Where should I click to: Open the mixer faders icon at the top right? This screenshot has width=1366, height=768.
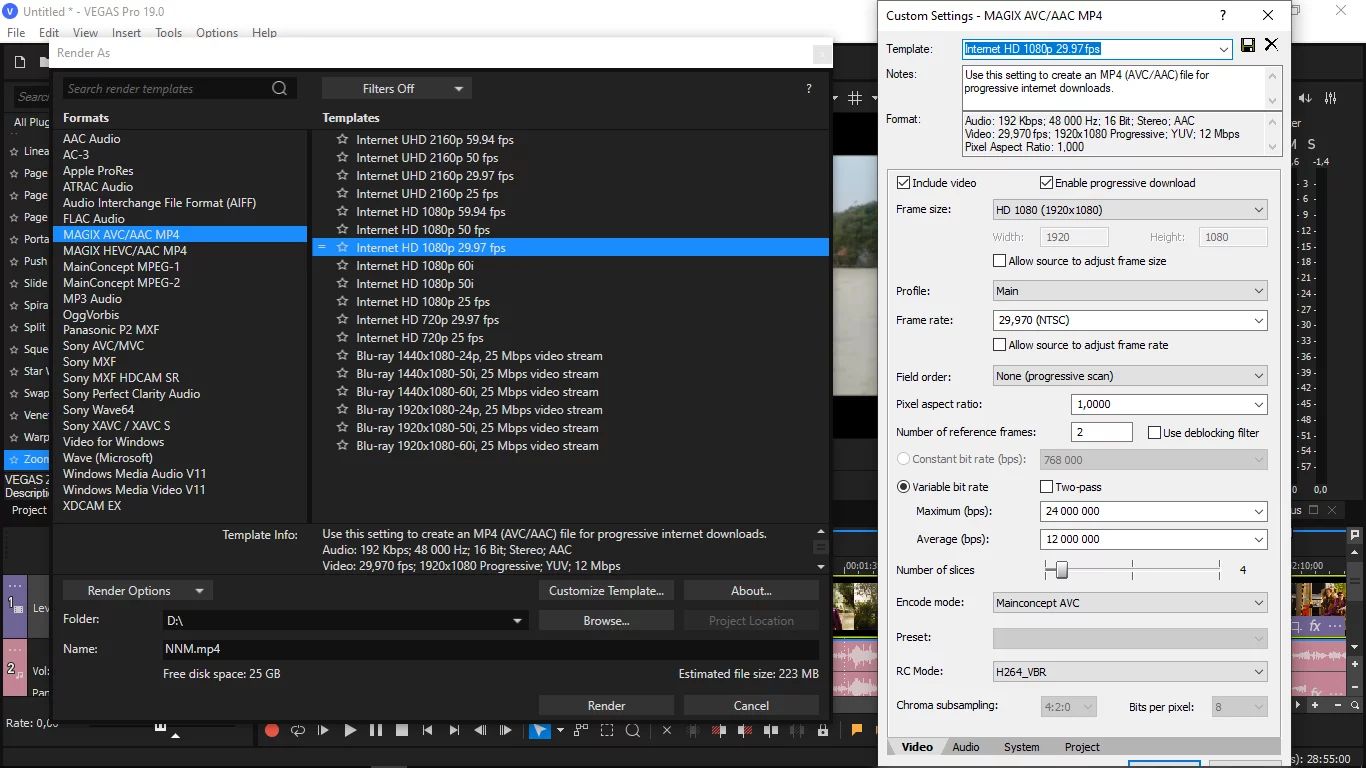1331,98
